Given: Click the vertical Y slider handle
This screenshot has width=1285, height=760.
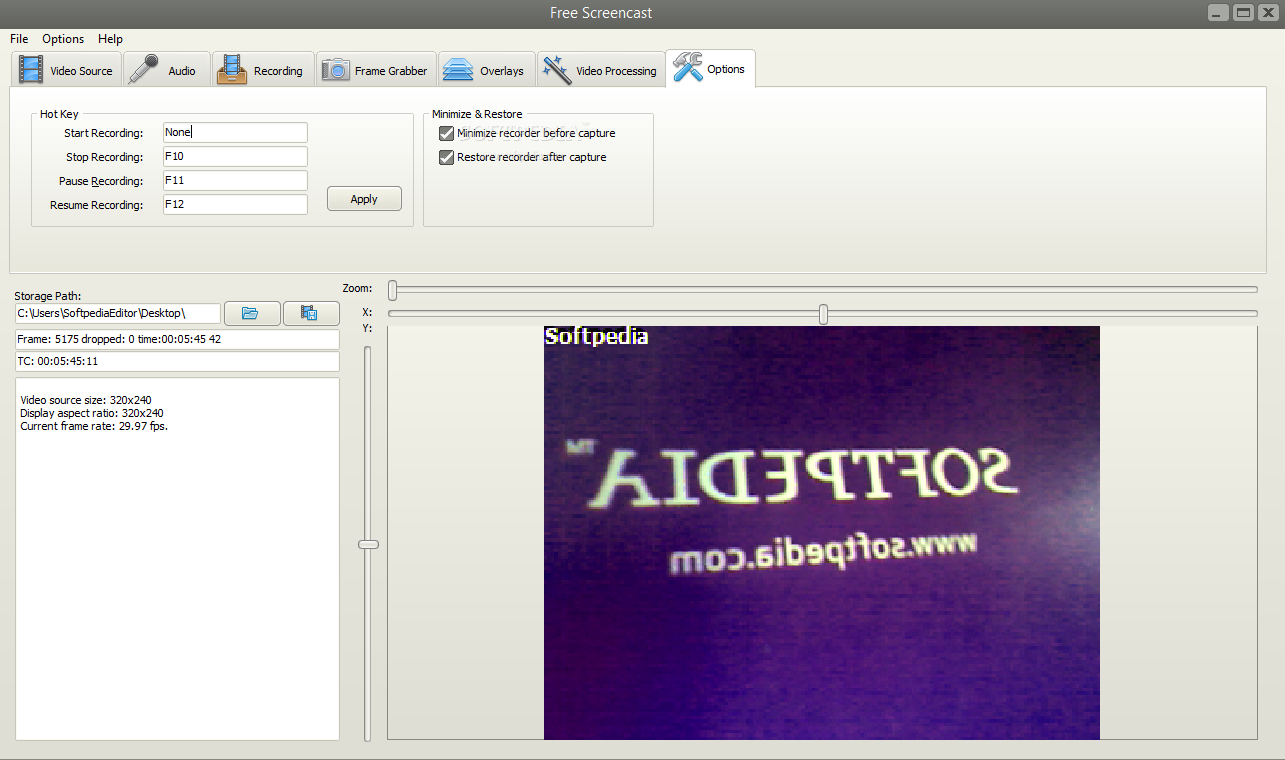Looking at the screenshot, I should pos(369,544).
